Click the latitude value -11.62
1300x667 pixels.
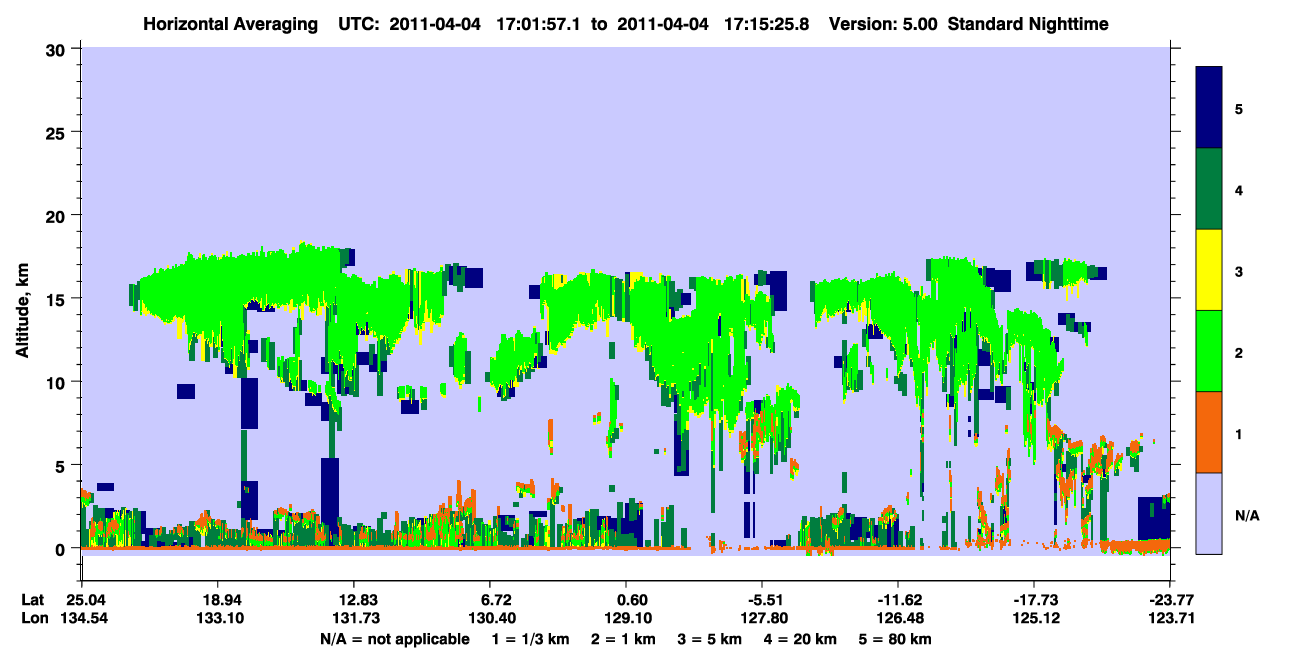pos(897,600)
